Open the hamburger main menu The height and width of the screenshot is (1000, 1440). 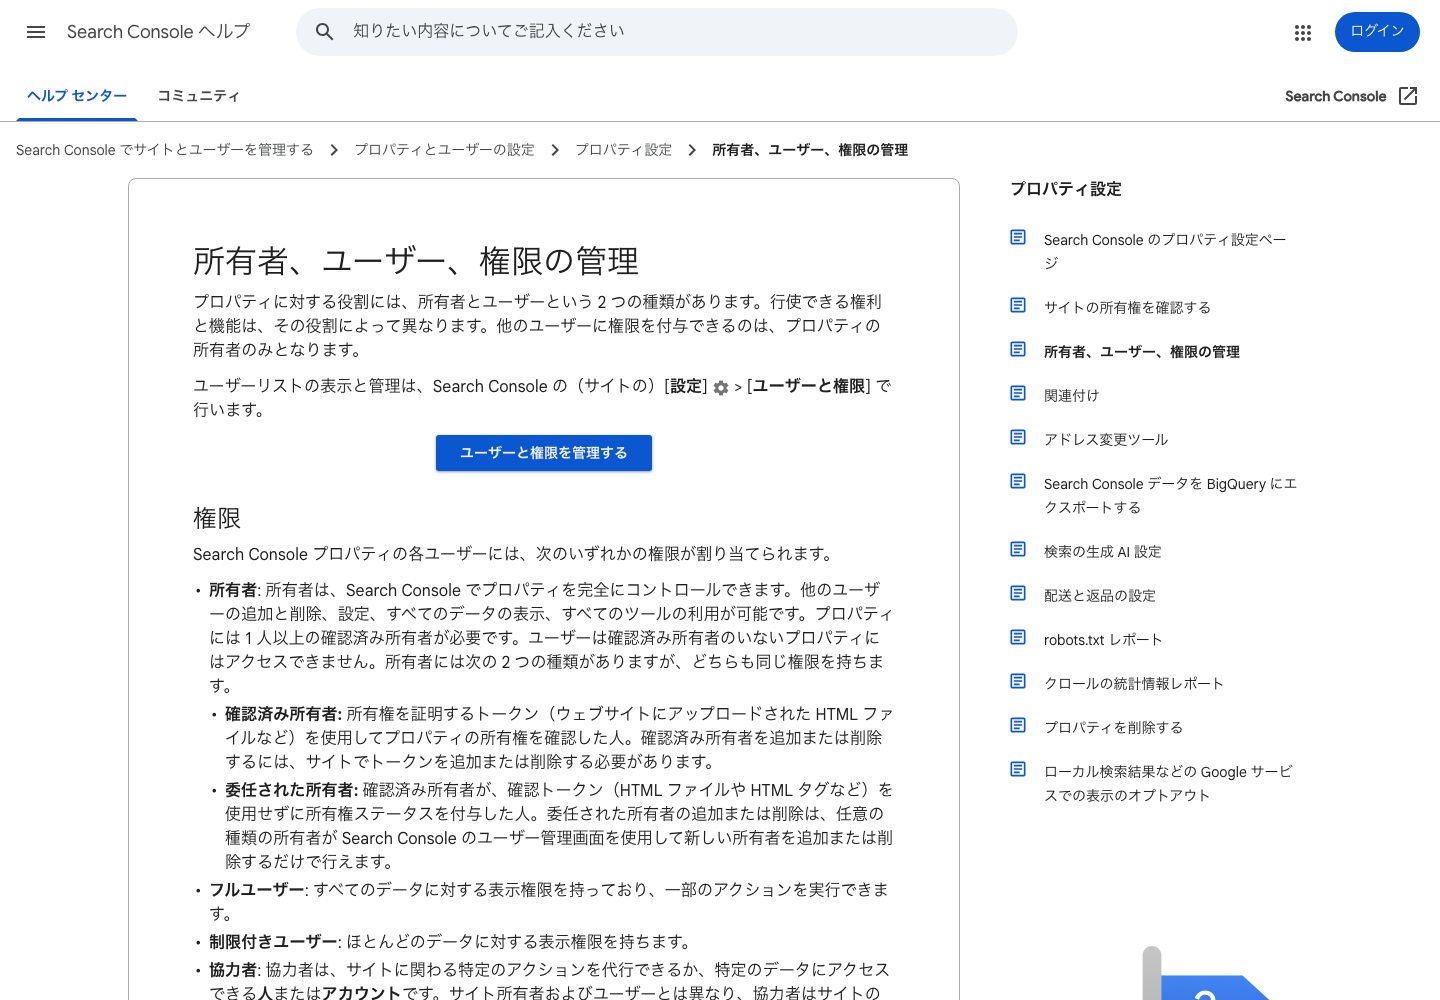(36, 32)
